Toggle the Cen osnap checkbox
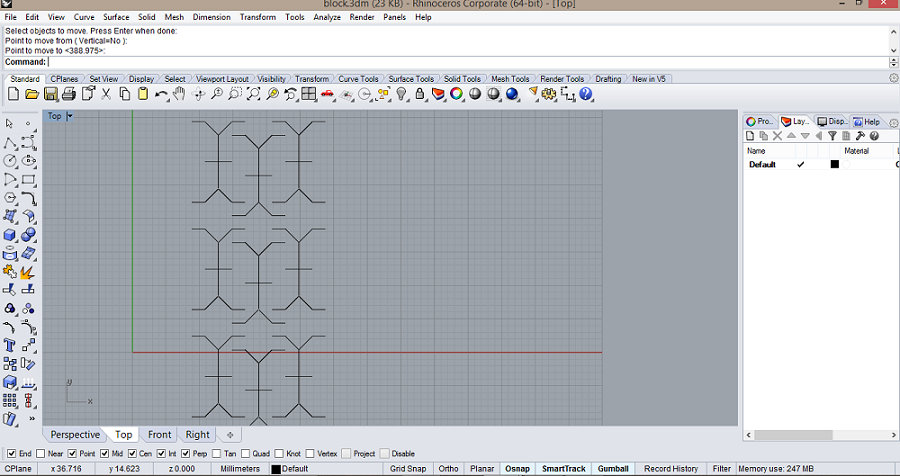 (x=132, y=454)
